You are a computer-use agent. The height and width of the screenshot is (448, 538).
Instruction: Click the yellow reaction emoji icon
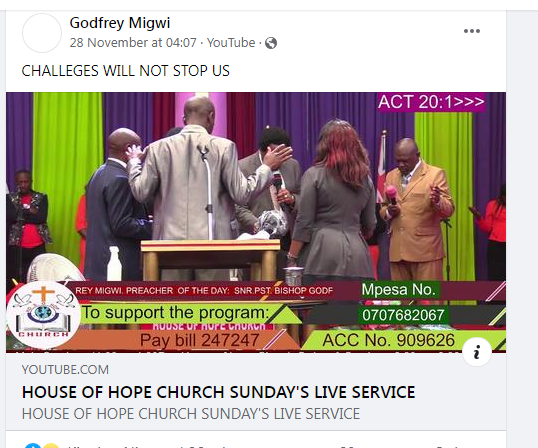tap(51, 446)
